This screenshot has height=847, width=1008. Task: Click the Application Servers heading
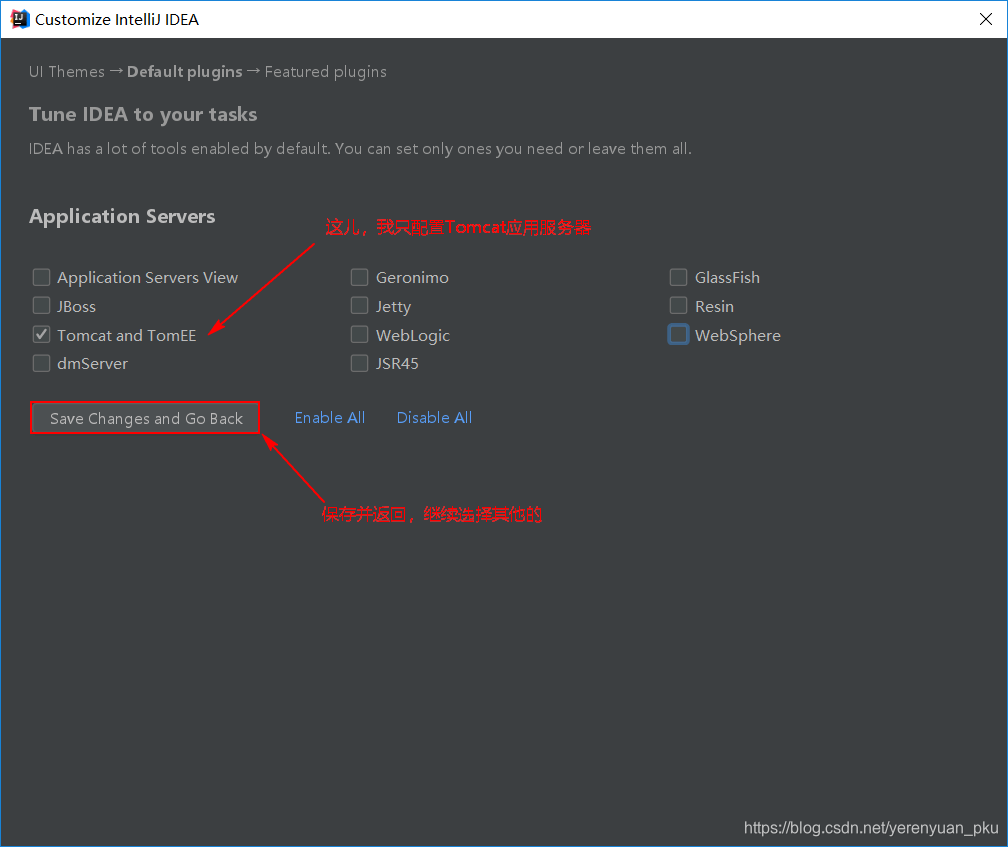pyautogui.click(x=122, y=217)
